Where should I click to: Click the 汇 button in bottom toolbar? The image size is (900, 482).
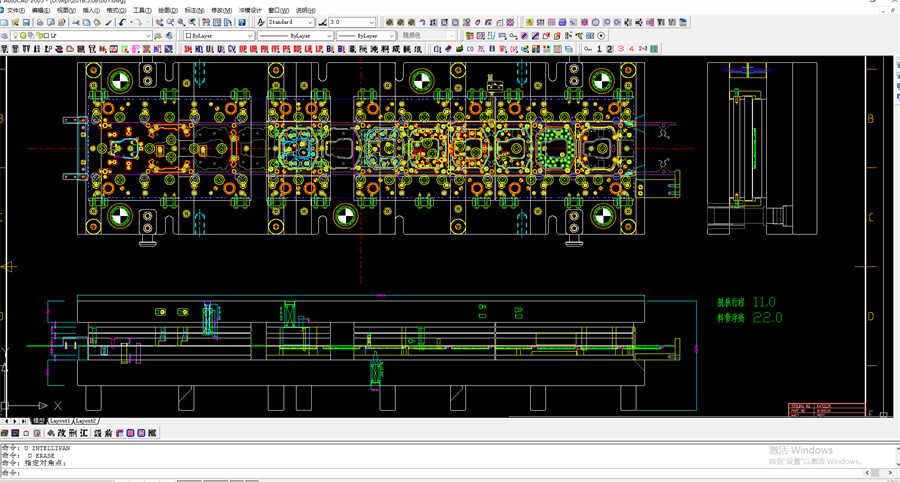(x=83, y=433)
